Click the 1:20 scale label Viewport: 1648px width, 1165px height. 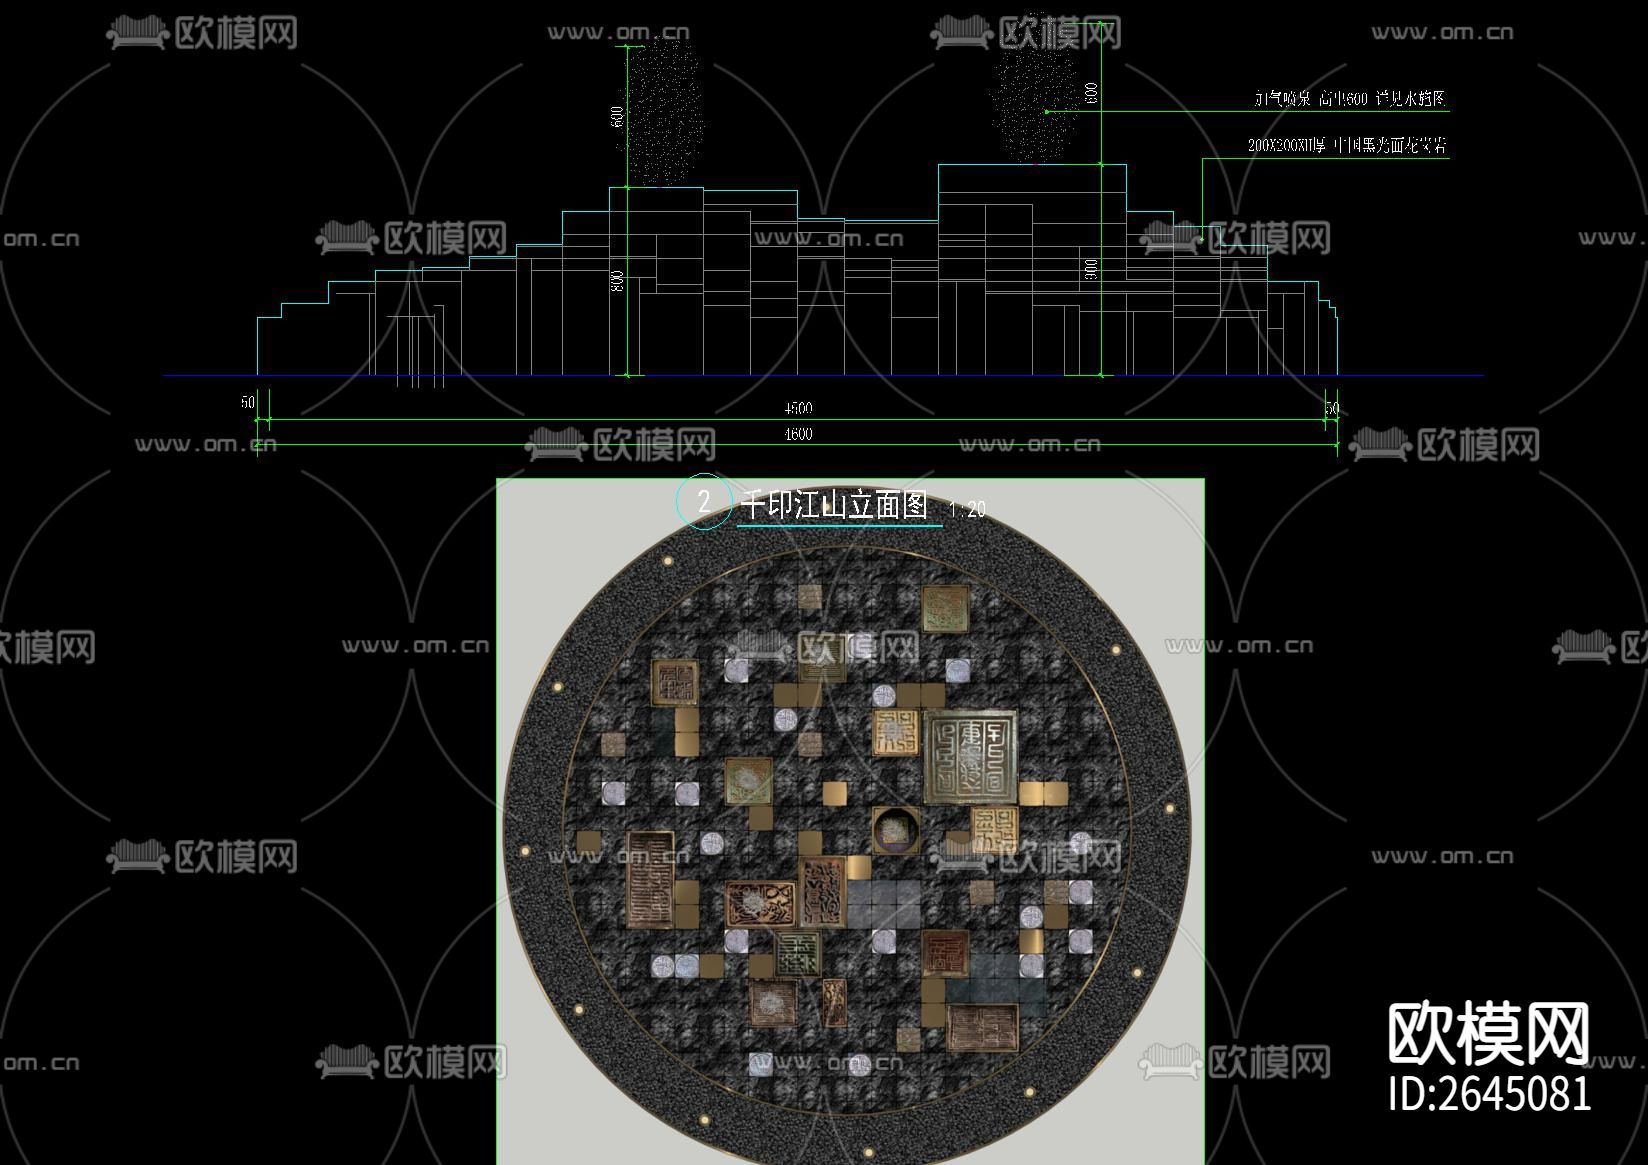(967, 510)
